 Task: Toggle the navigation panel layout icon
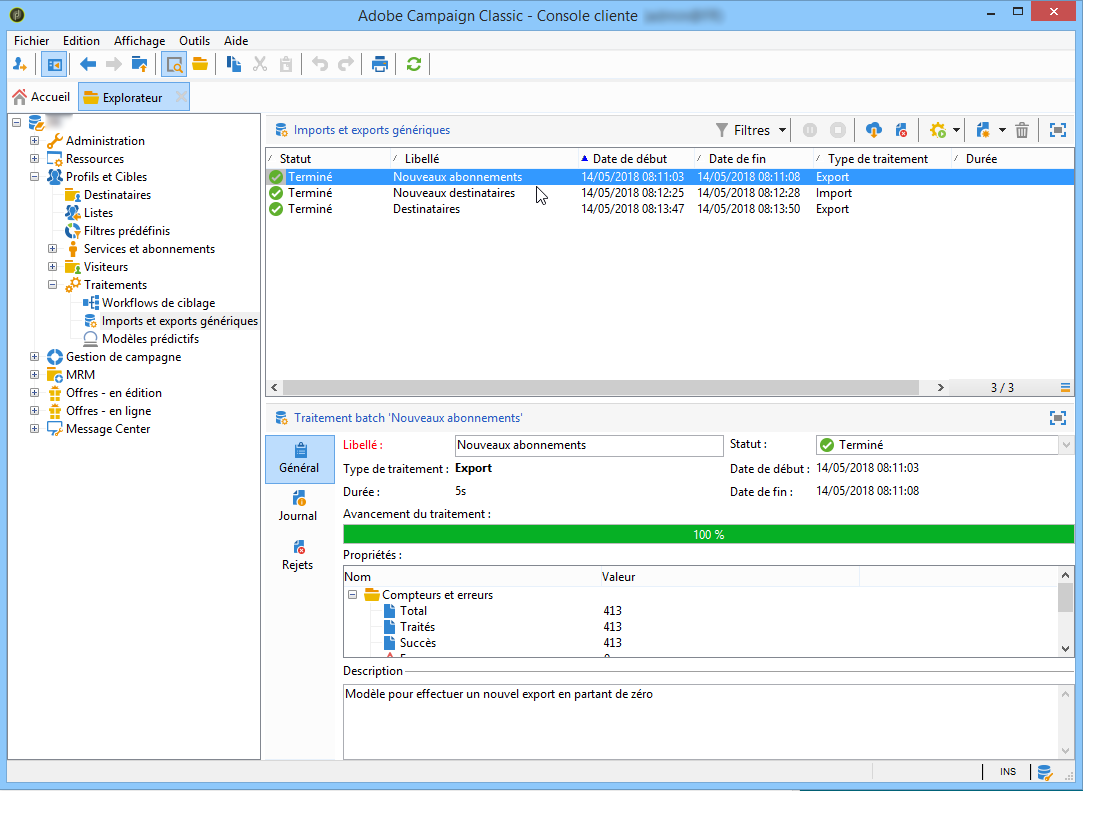54,65
